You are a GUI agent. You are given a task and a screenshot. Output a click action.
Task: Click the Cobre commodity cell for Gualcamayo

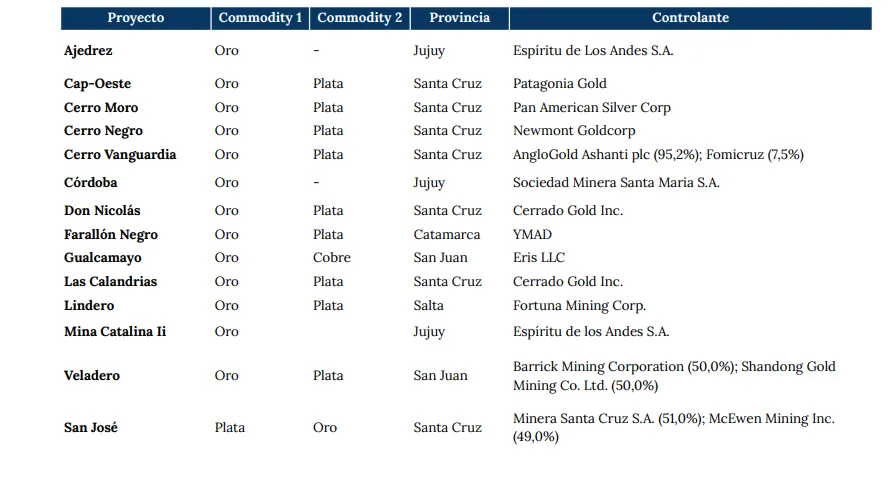tap(332, 258)
